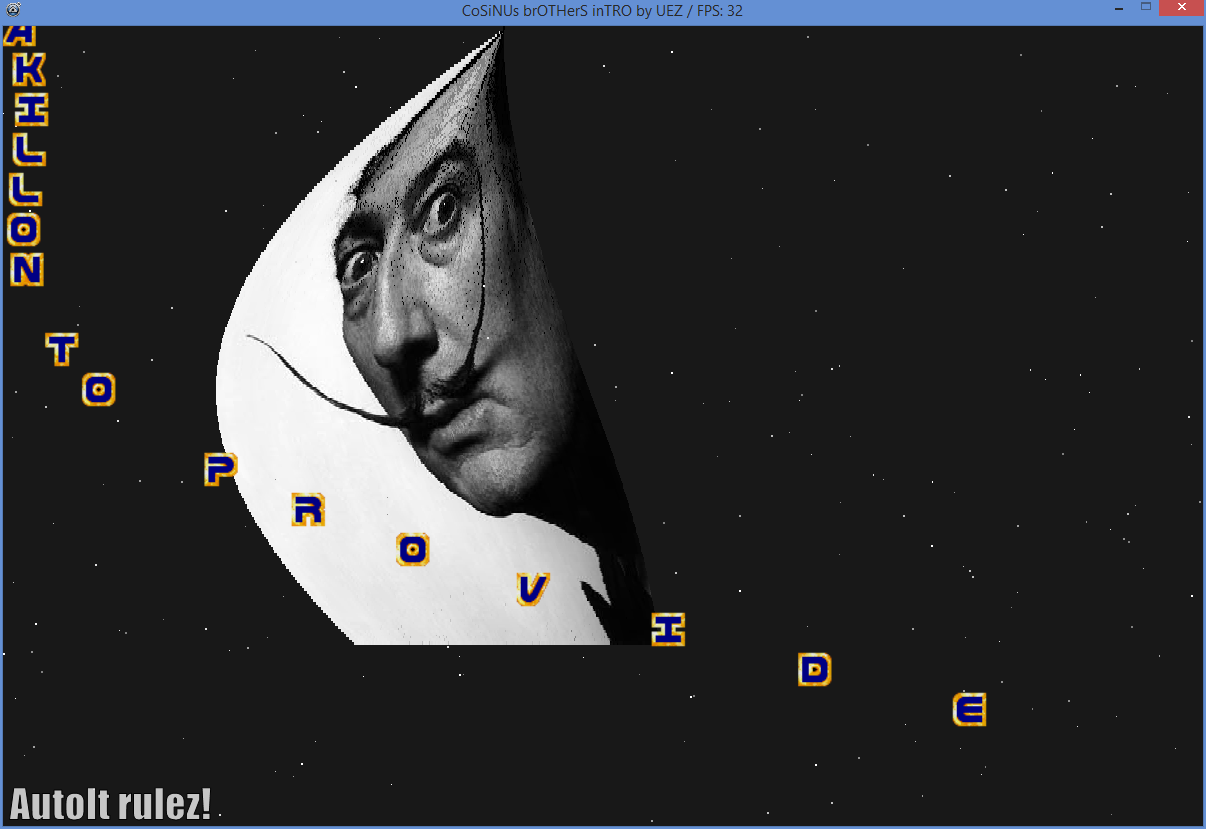Select the scrolling letter E
This screenshot has height=829, width=1206.
coord(969,710)
